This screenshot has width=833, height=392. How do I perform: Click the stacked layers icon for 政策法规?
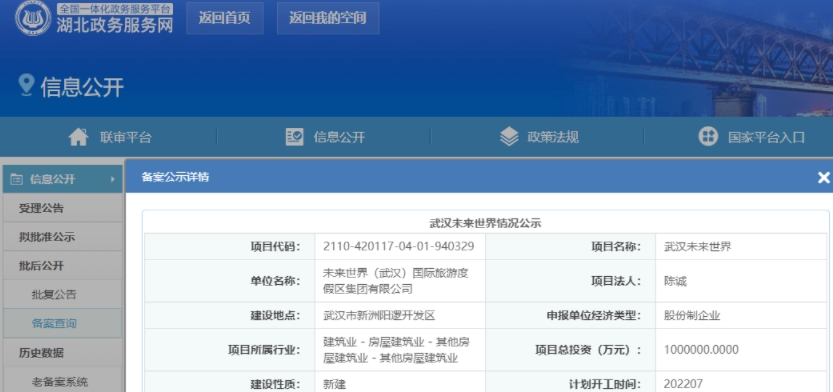(x=509, y=137)
